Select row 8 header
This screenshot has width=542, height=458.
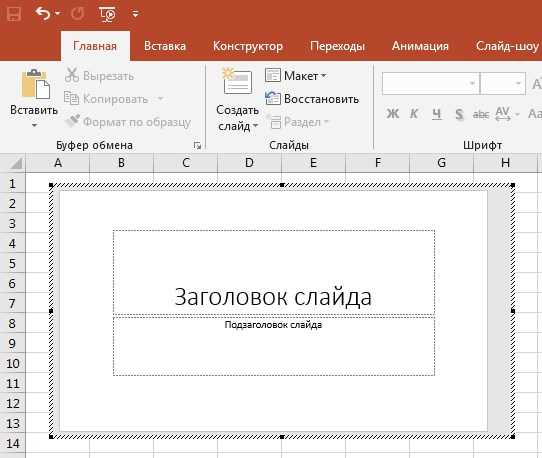(12, 324)
